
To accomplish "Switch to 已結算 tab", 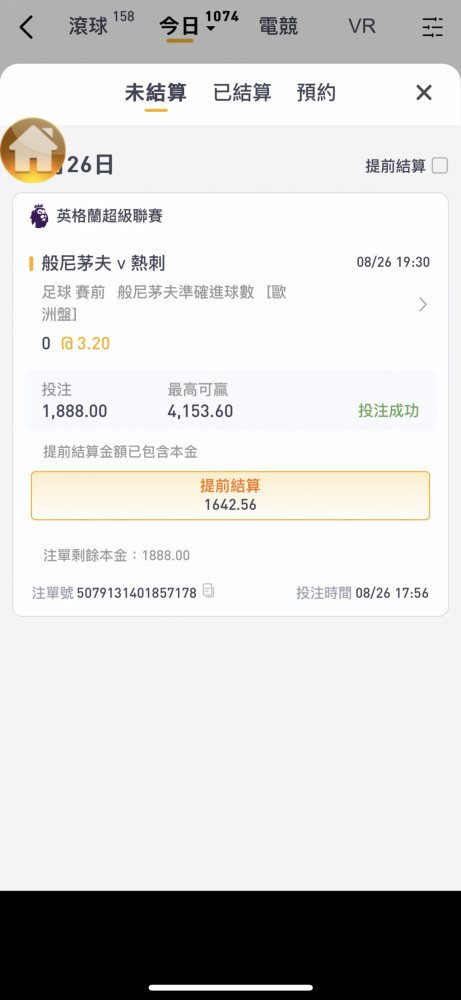I will [x=242, y=93].
